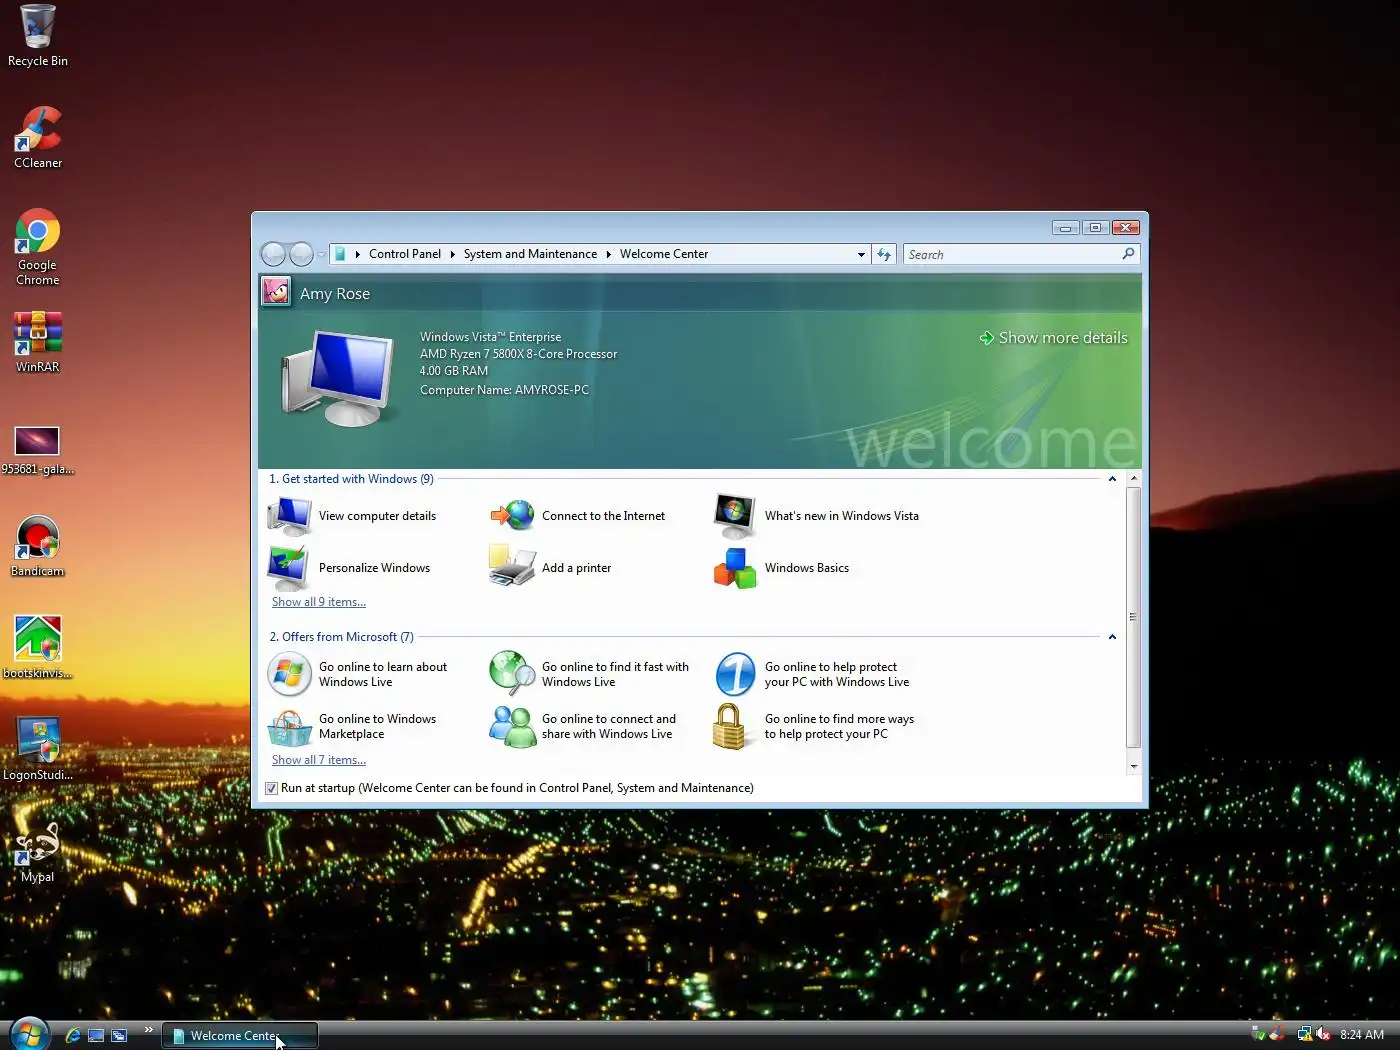This screenshot has width=1400, height=1050.
Task: Click Show Desktop in Quick Launch
Action: [96, 1035]
